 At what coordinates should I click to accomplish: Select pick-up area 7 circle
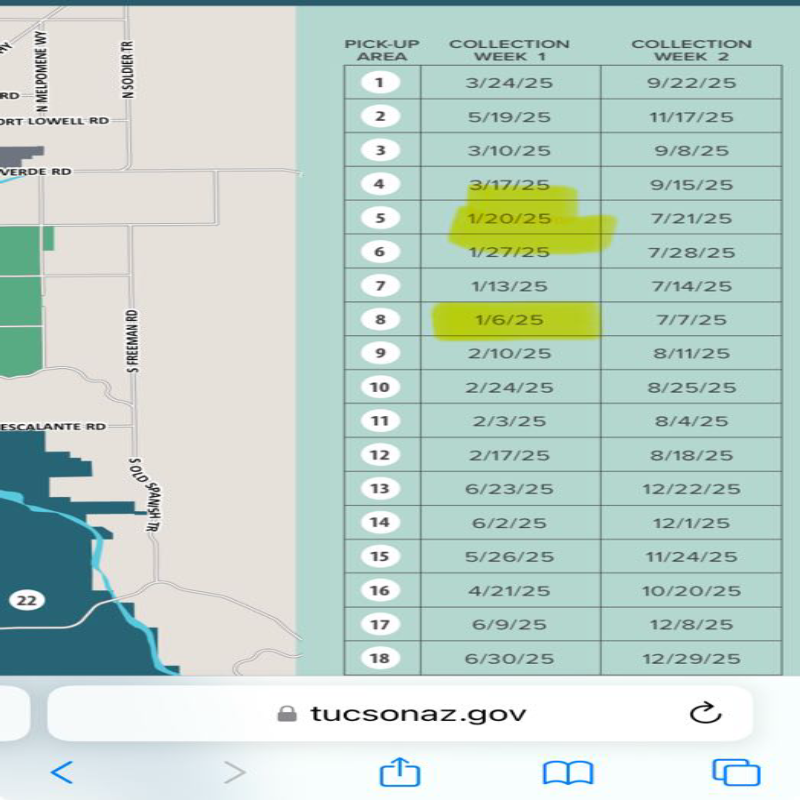(380, 285)
